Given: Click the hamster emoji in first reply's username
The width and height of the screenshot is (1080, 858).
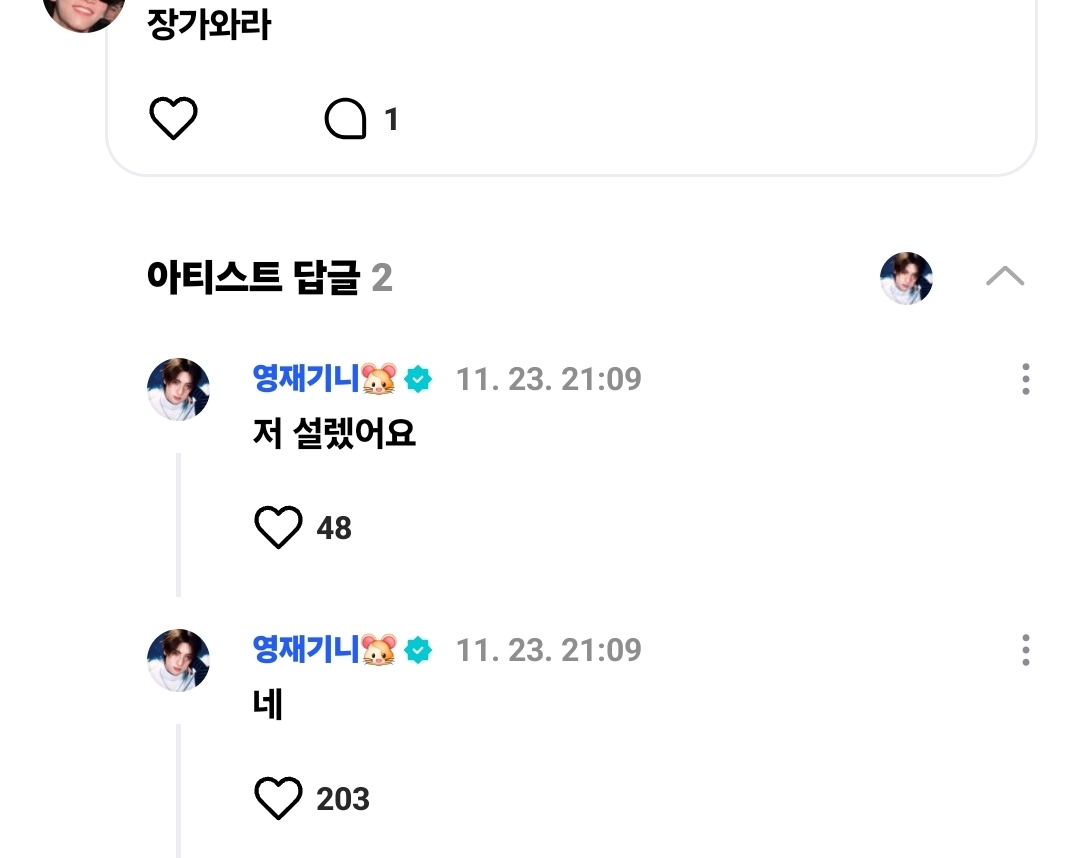Looking at the screenshot, I should click(x=379, y=379).
